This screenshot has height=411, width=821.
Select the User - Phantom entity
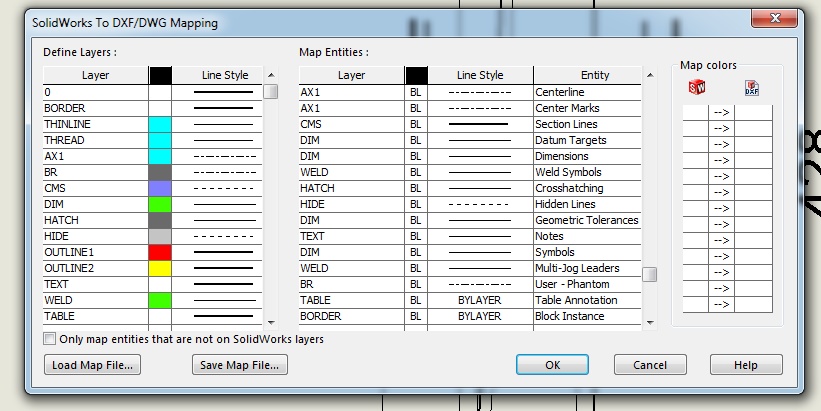point(587,284)
